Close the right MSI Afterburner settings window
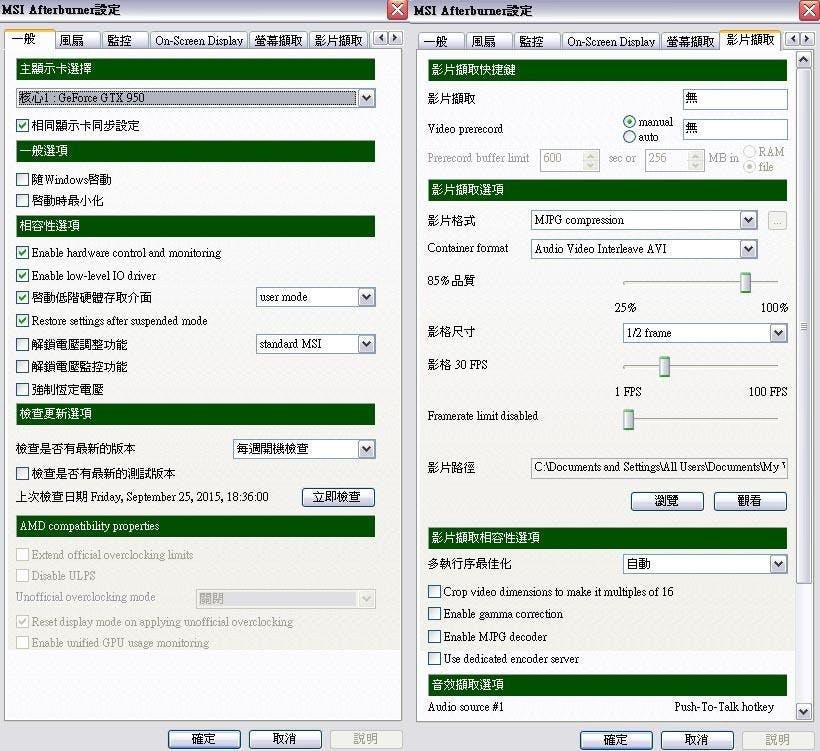The width and height of the screenshot is (820, 751). (810, 10)
